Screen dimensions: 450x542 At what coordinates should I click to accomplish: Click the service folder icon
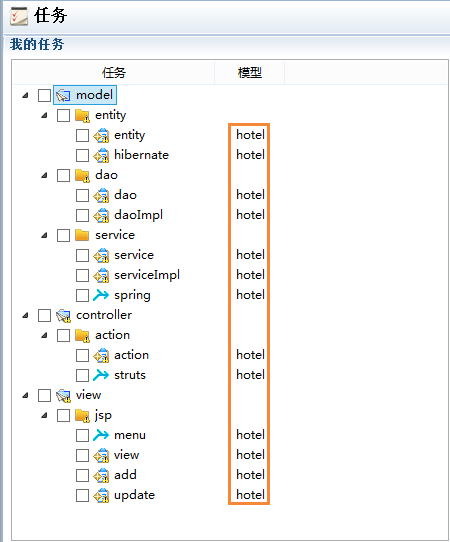click(x=82, y=235)
